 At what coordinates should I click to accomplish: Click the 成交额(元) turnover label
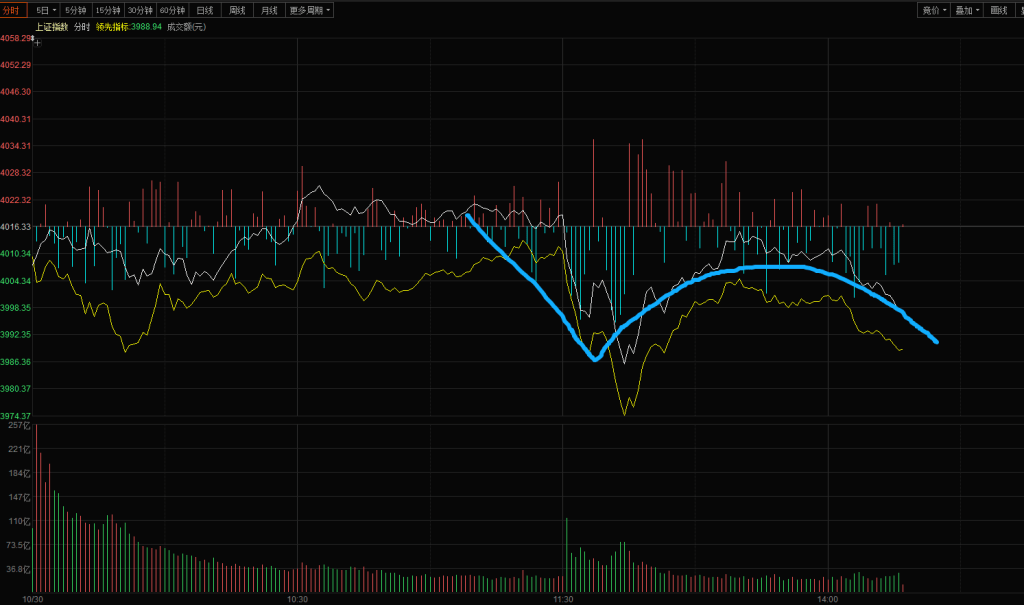click(185, 26)
